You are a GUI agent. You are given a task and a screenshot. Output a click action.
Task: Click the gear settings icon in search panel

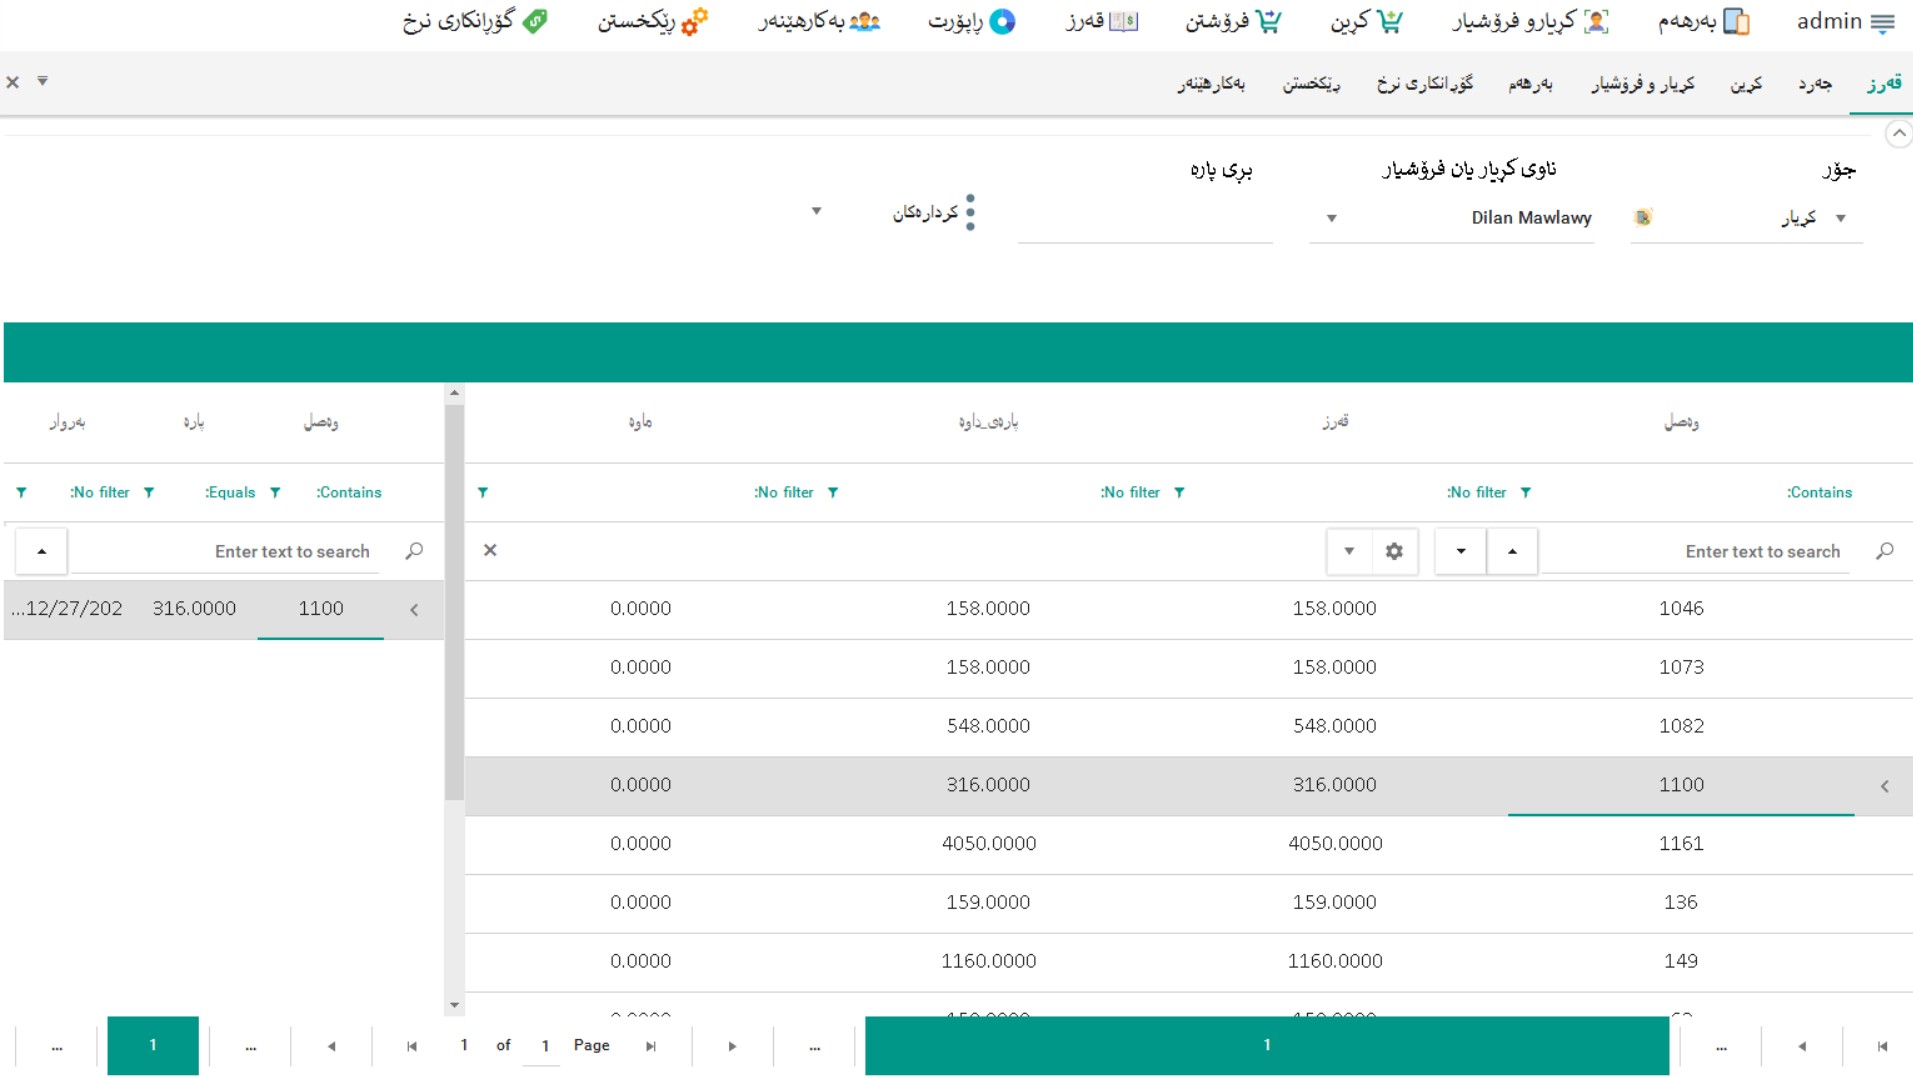point(1394,551)
